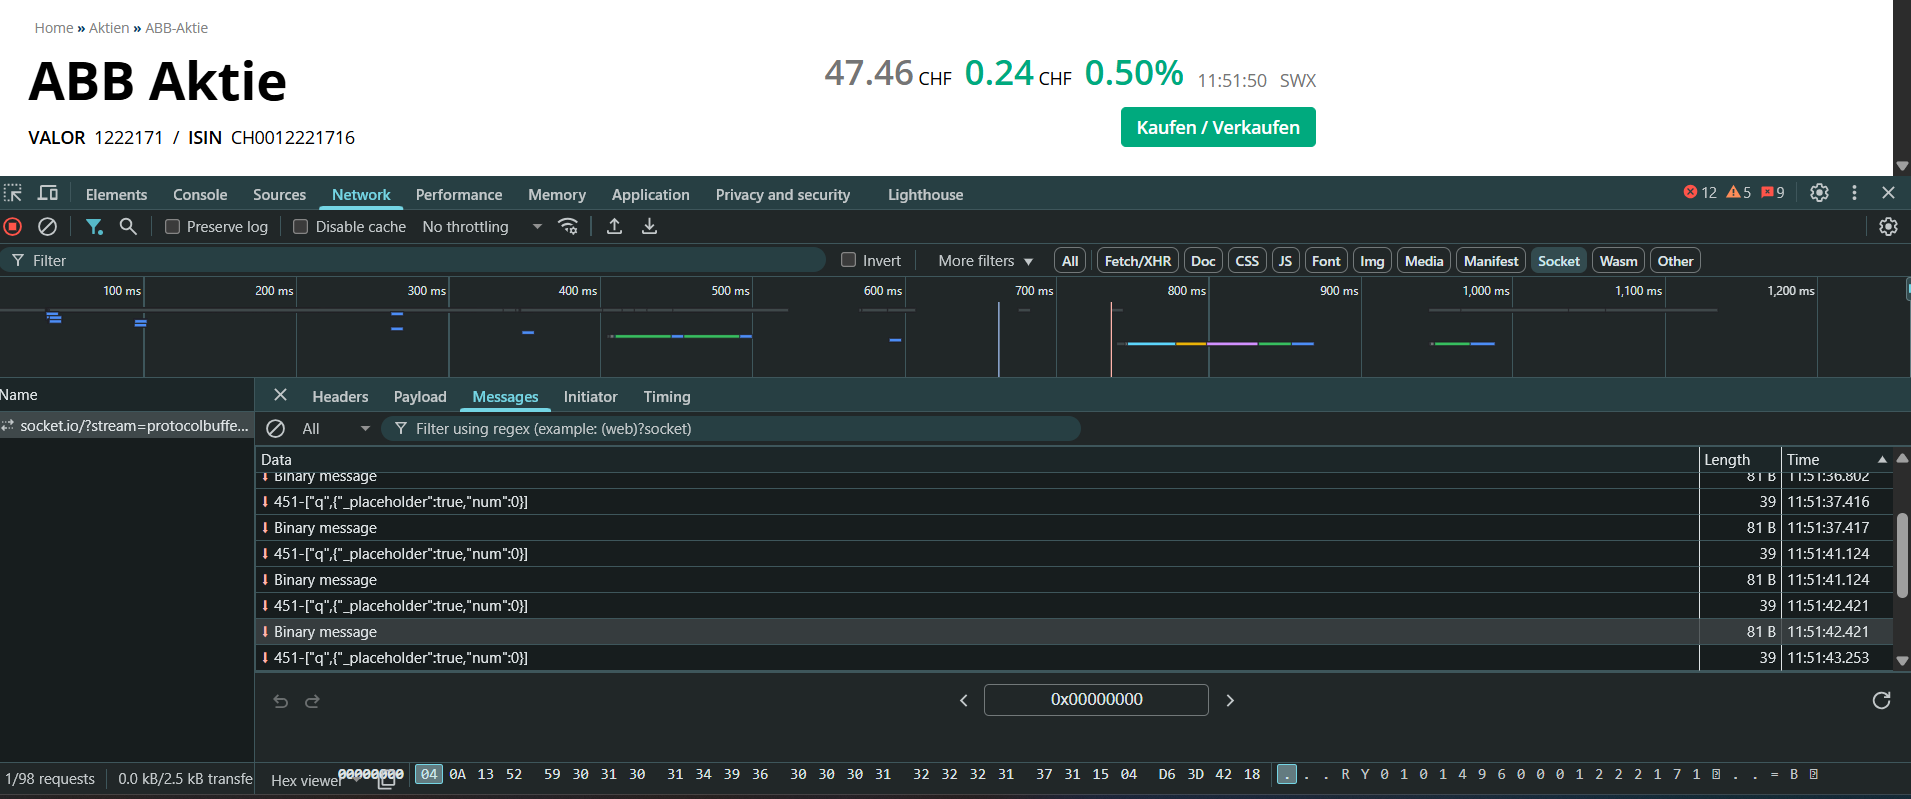
Task: Click the hex address 0x00000000 field
Action: pos(1096,700)
